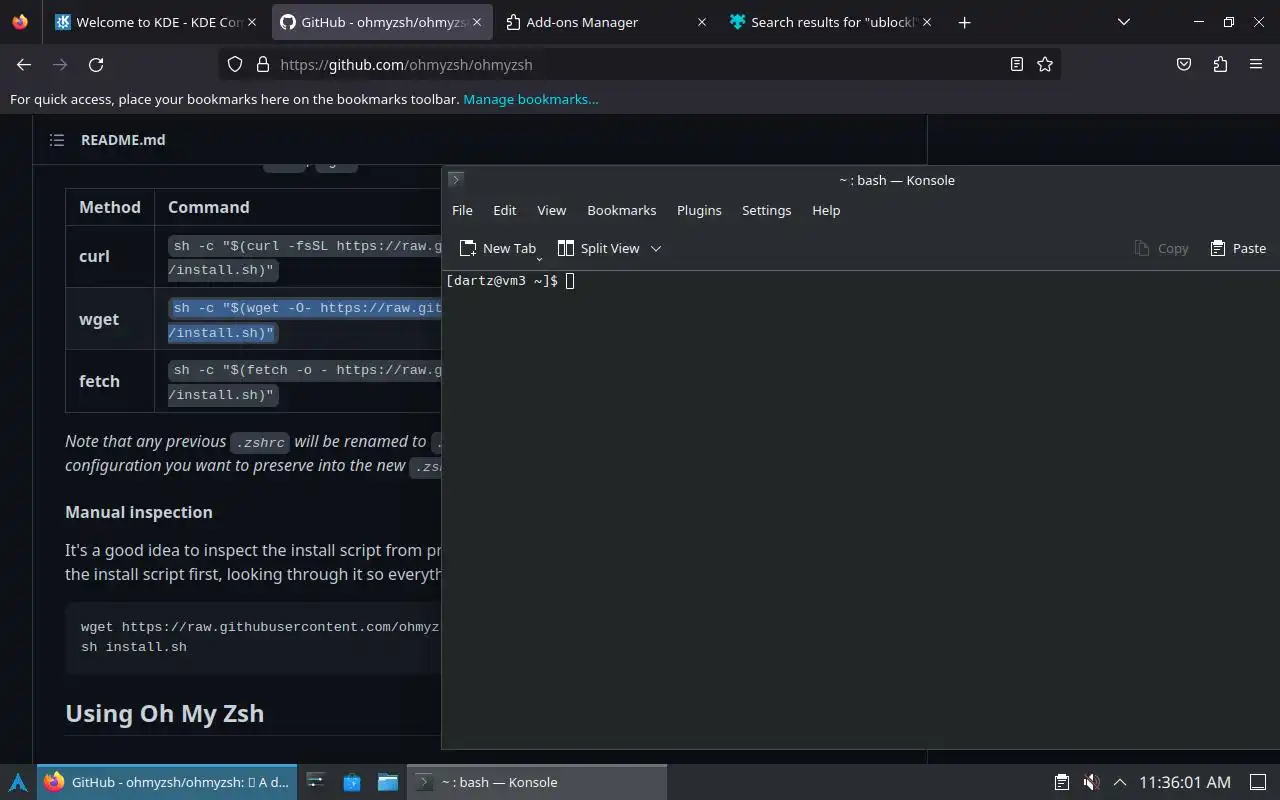Open the Pocket save icon

(x=1184, y=64)
